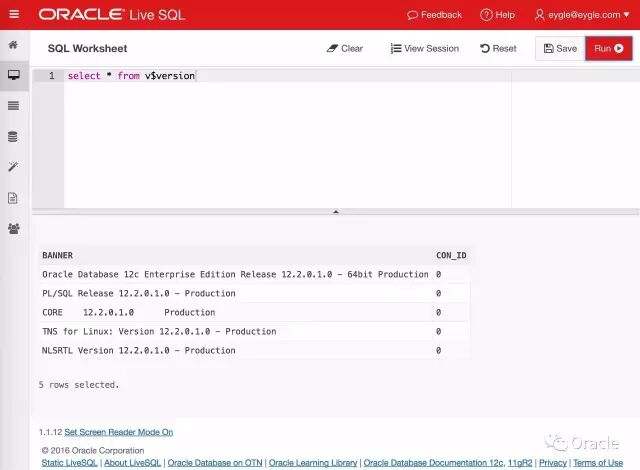
Task: Save the worksheet script
Action: [560, 49]
